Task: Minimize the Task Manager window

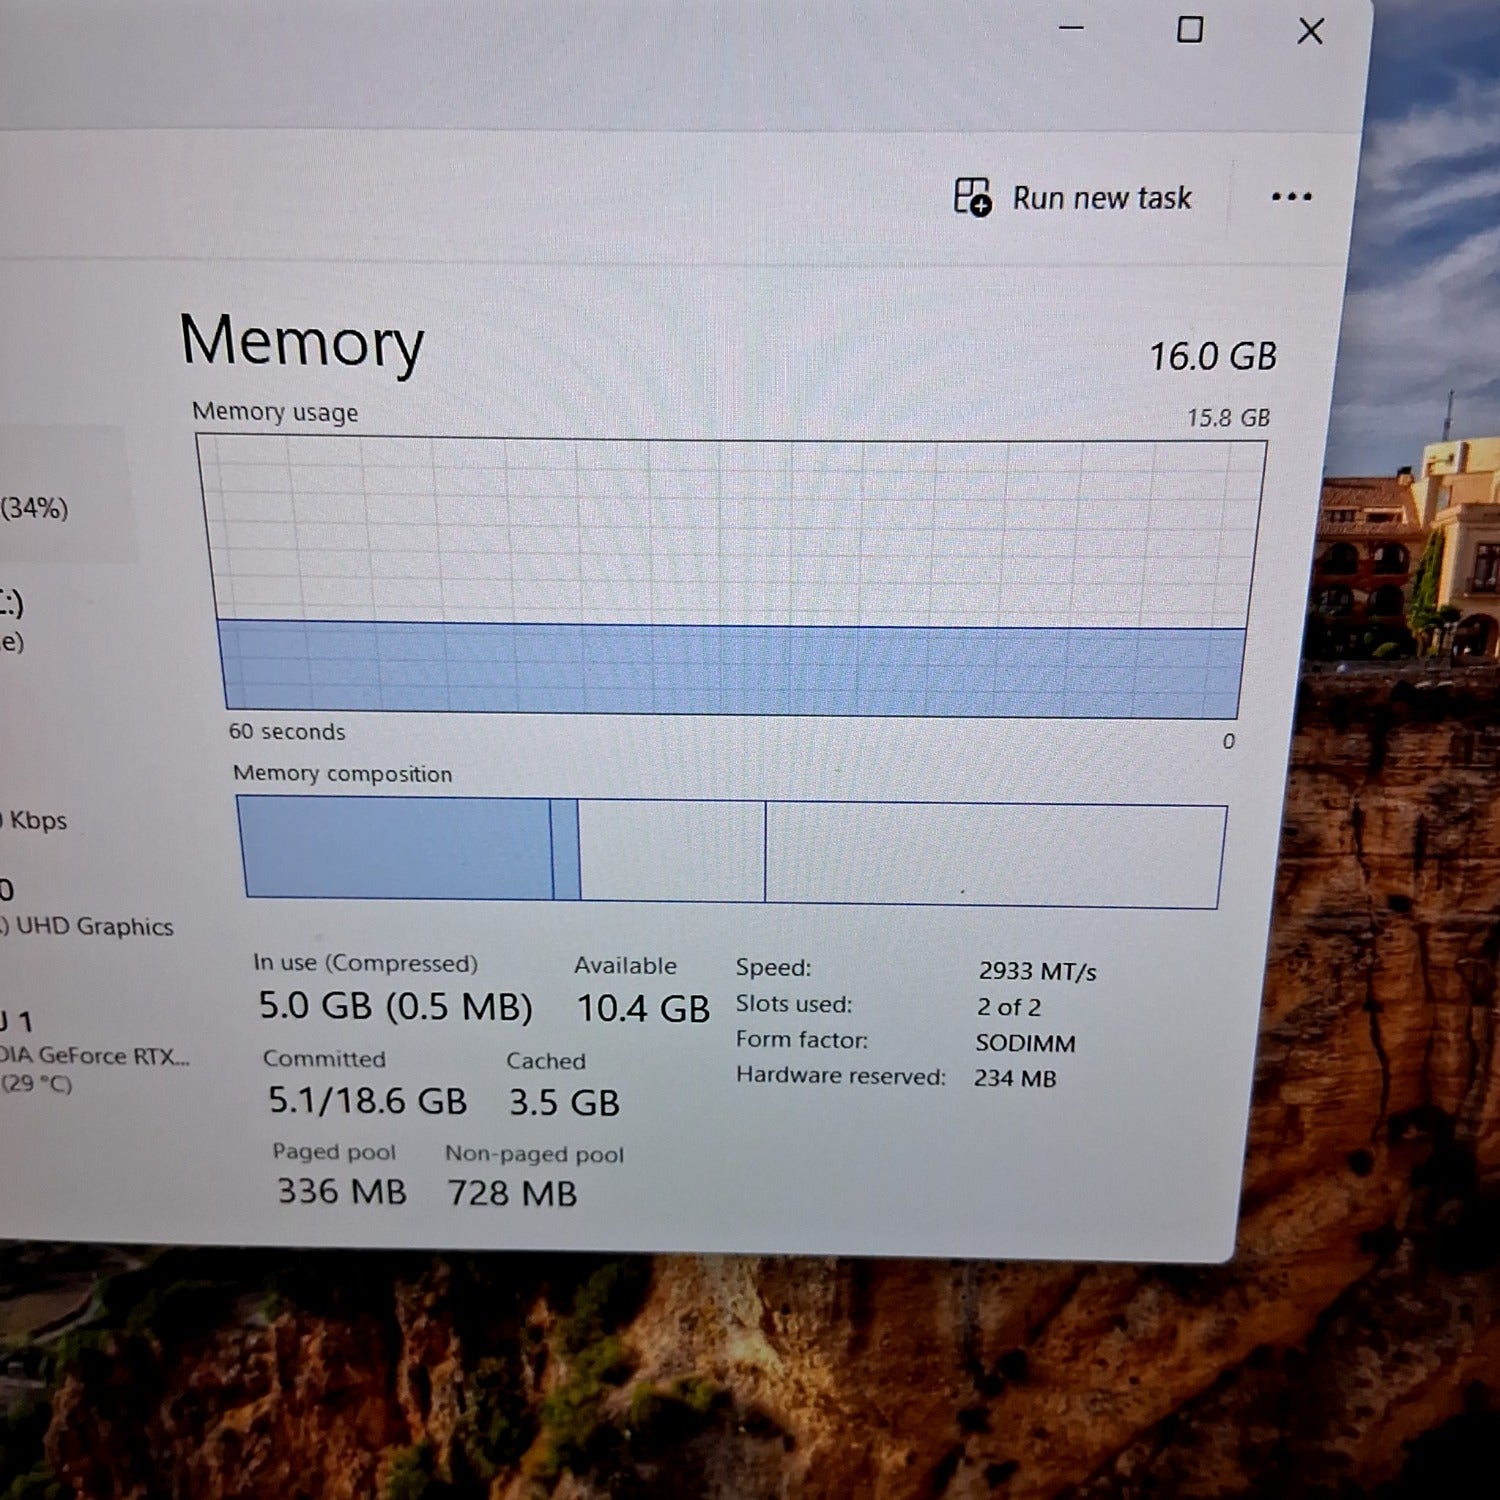Action: [x=1071, y=28]
